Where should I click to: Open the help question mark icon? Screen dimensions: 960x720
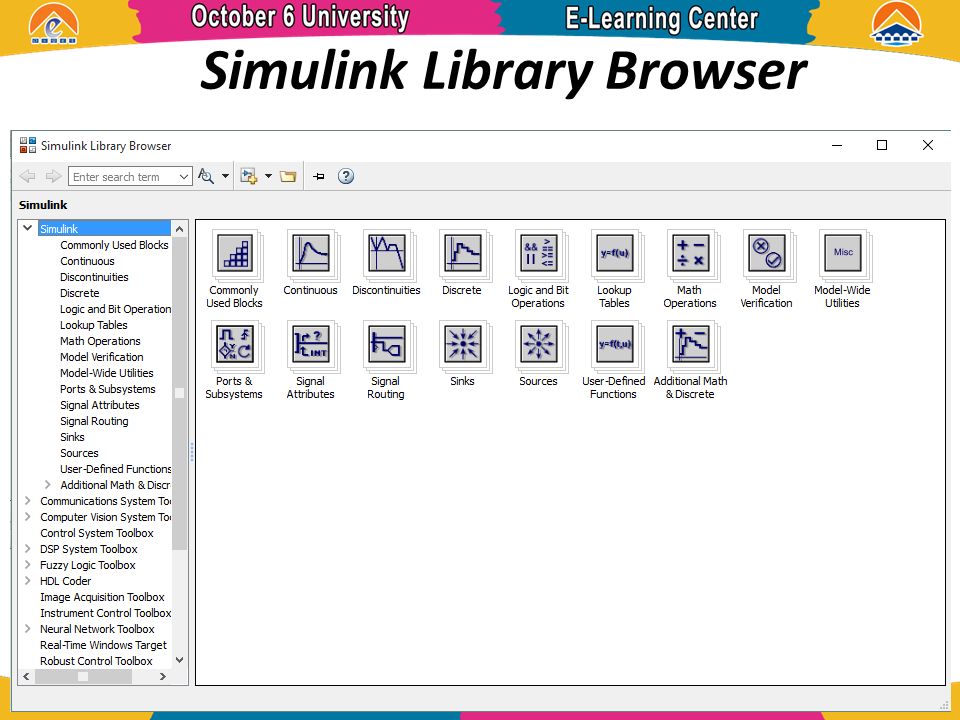coord(346,176)
